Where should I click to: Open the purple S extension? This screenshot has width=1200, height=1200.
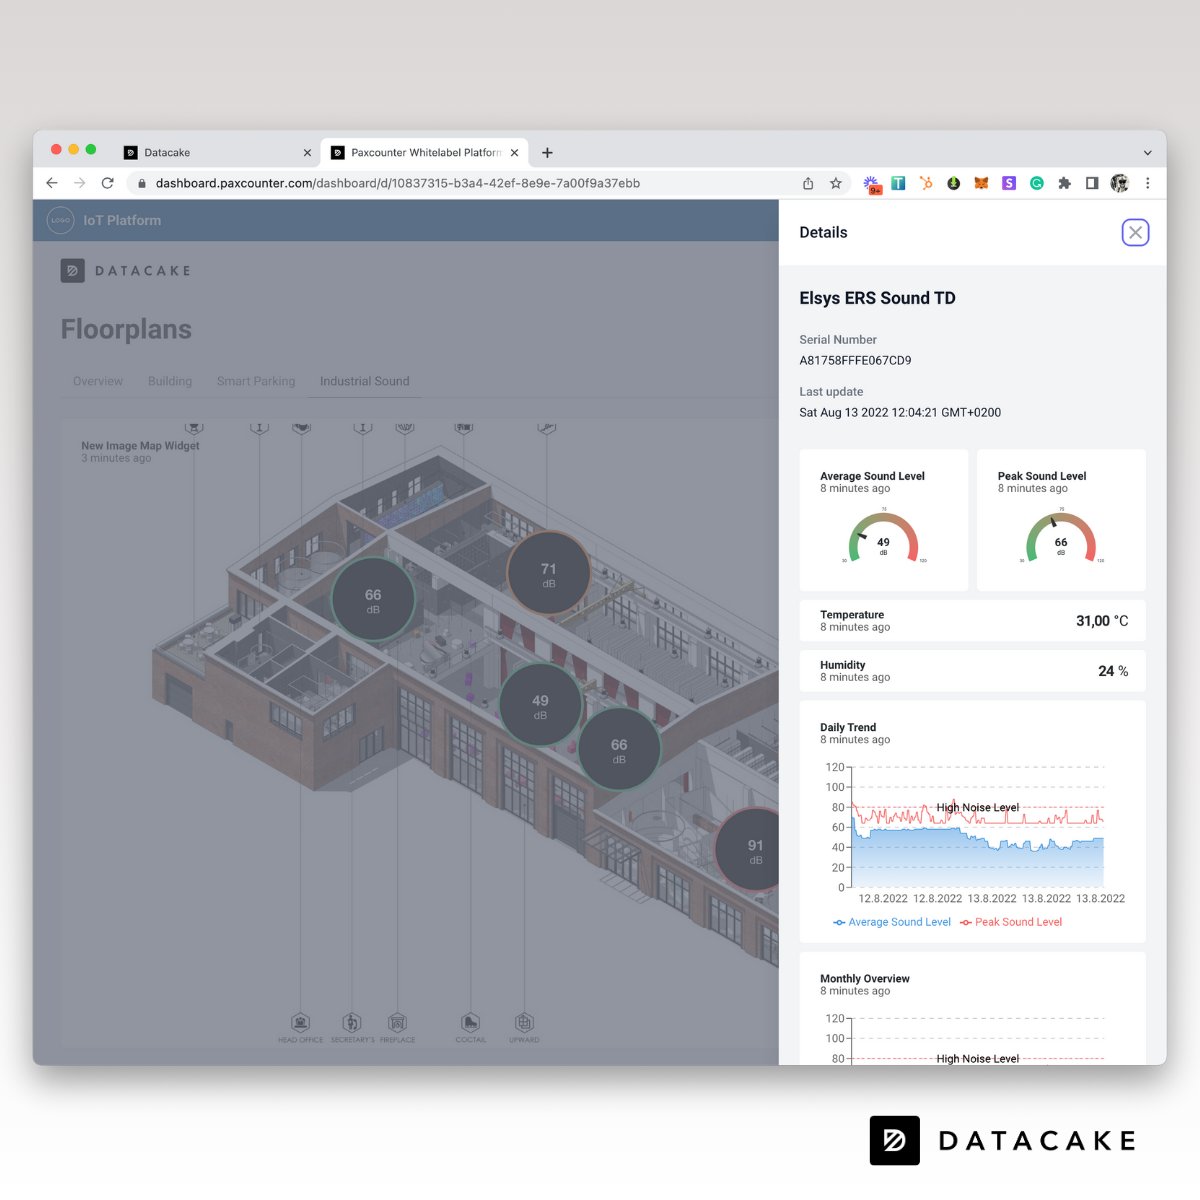1009,183
